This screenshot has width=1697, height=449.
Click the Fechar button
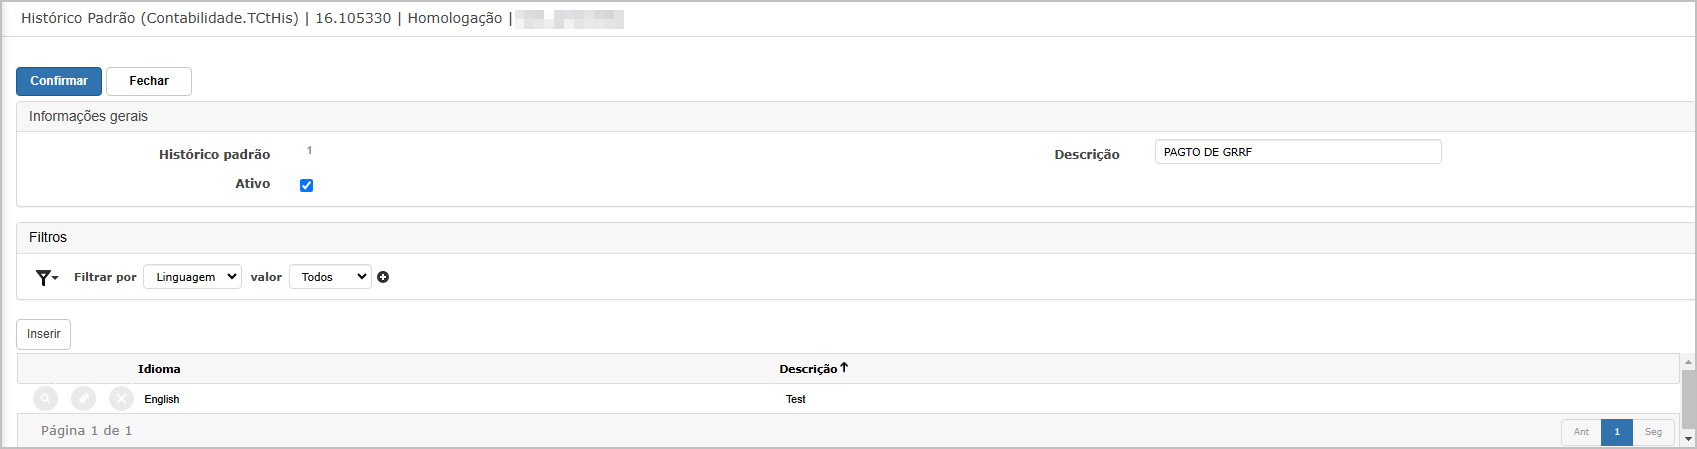point(149,81)
